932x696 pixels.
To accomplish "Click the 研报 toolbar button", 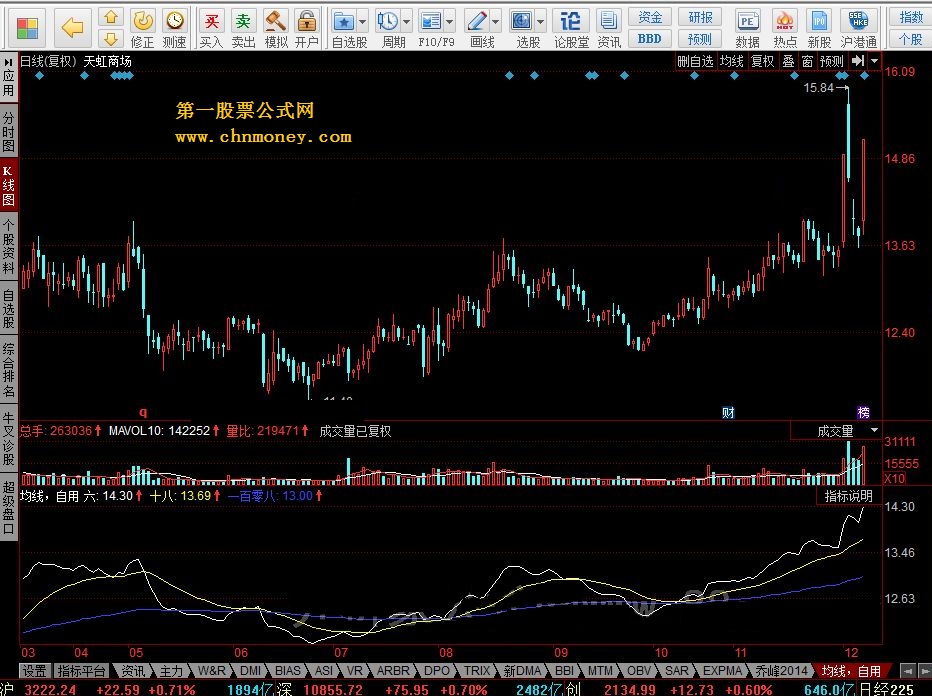I will click(700, 17).
